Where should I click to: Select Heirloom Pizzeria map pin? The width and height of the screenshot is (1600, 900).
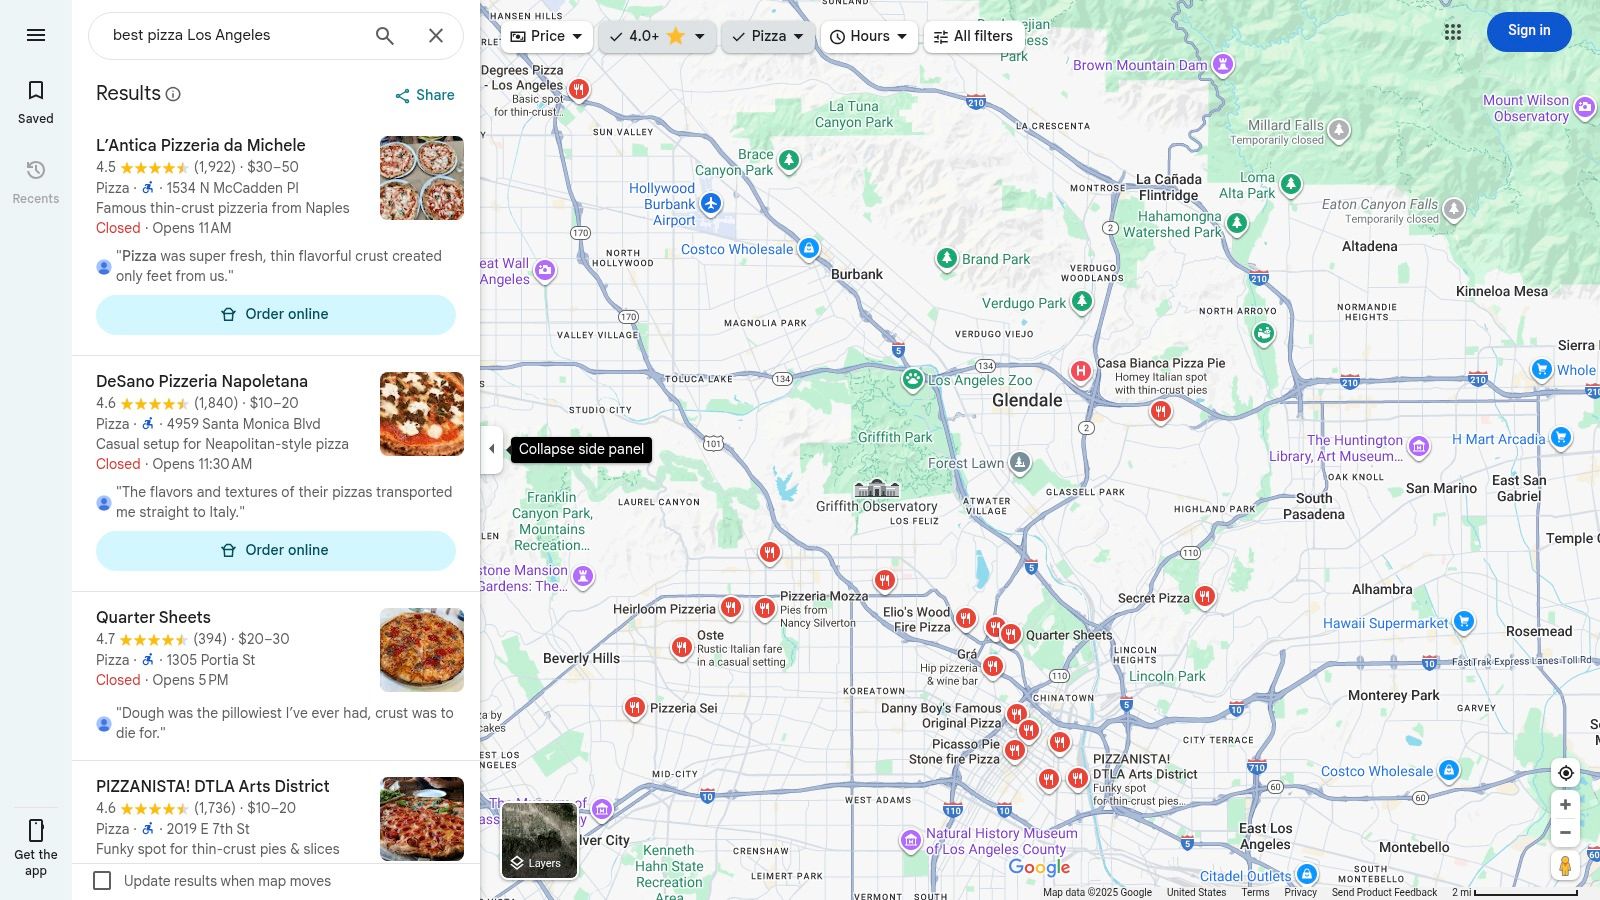click(x=731, y=607)
